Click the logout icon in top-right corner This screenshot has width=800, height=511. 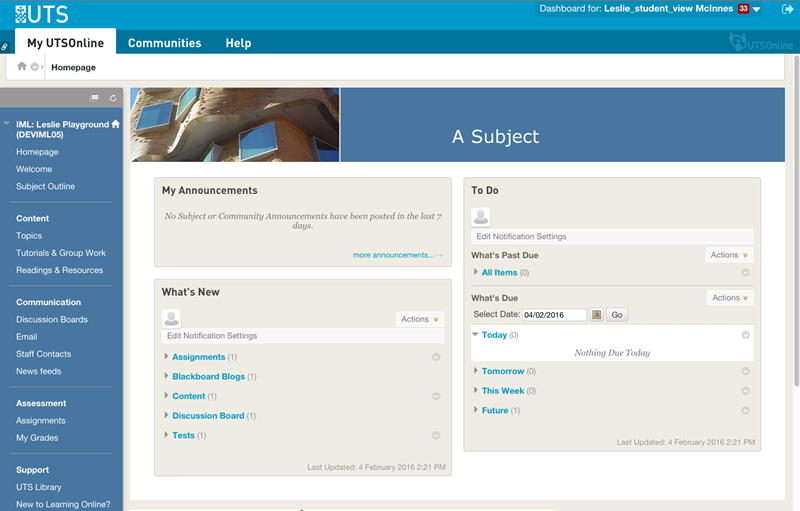coord(787,9)
